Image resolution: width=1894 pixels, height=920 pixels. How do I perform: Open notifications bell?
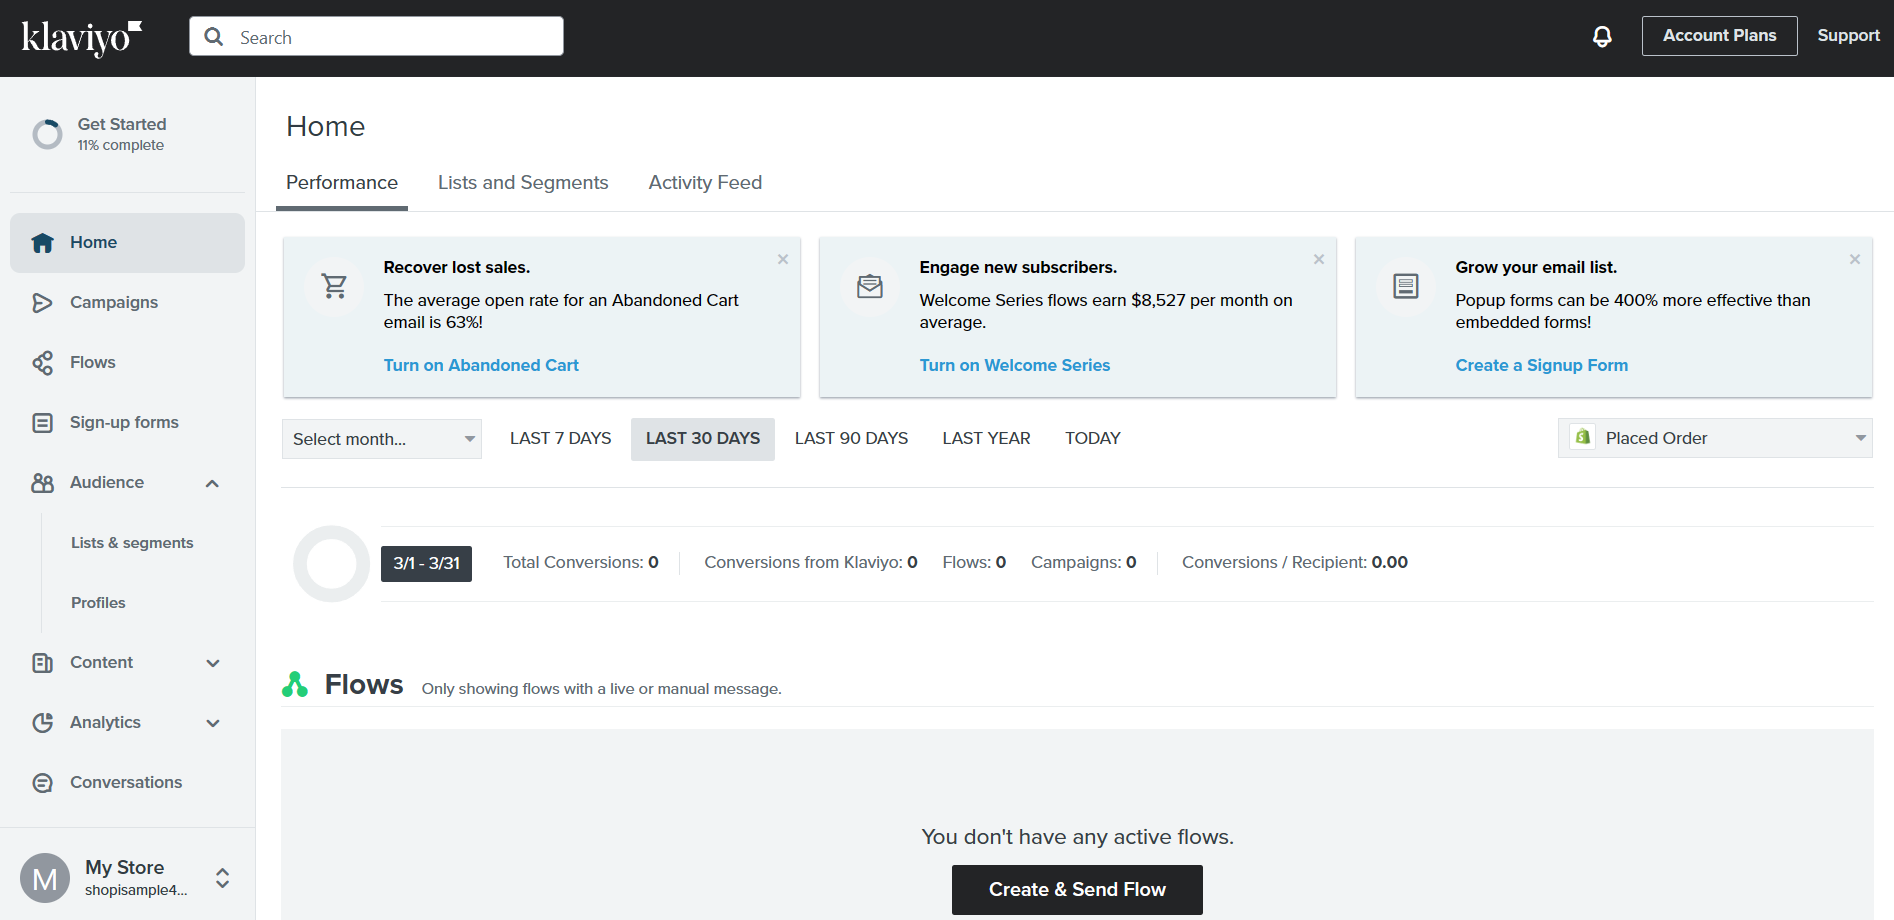1602,37
